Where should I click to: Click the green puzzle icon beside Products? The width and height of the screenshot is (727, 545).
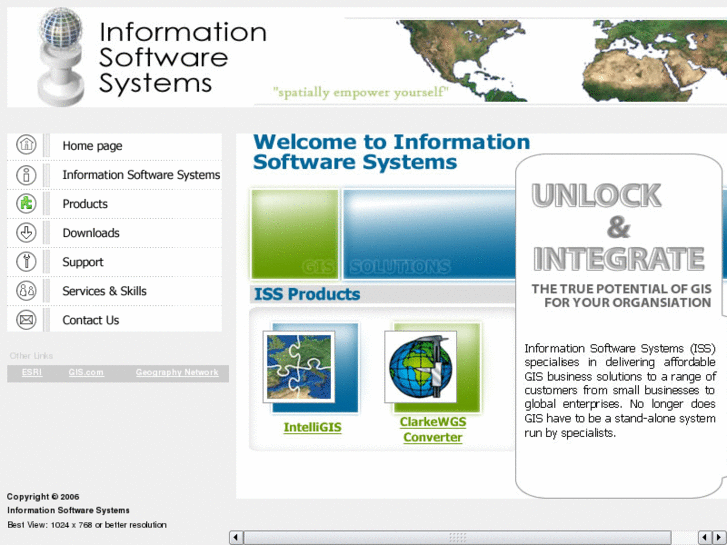pyautogui.click(x=26, y=203)
